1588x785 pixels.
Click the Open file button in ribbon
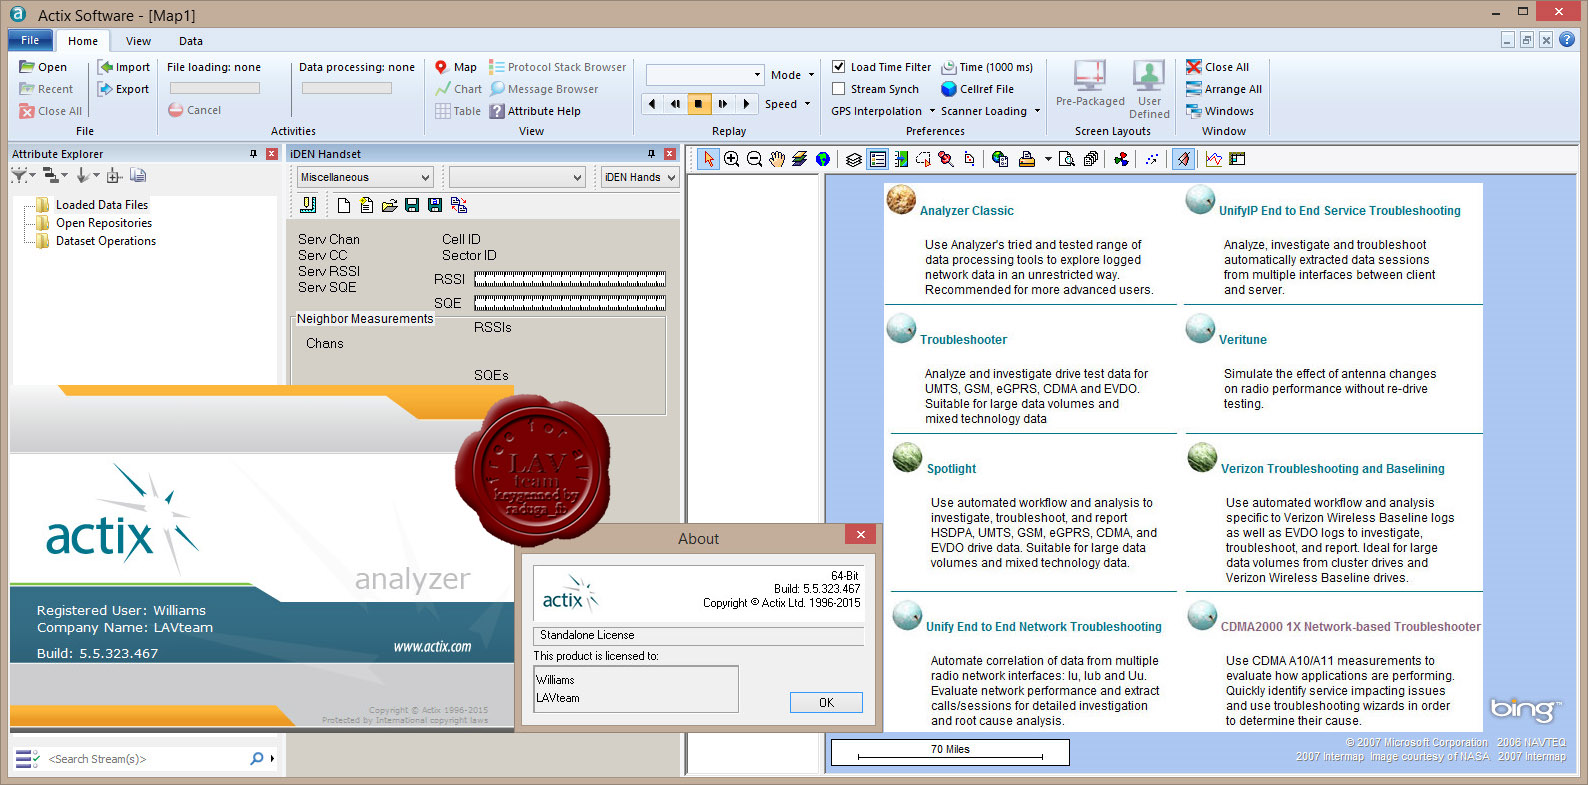pos(43,67)
